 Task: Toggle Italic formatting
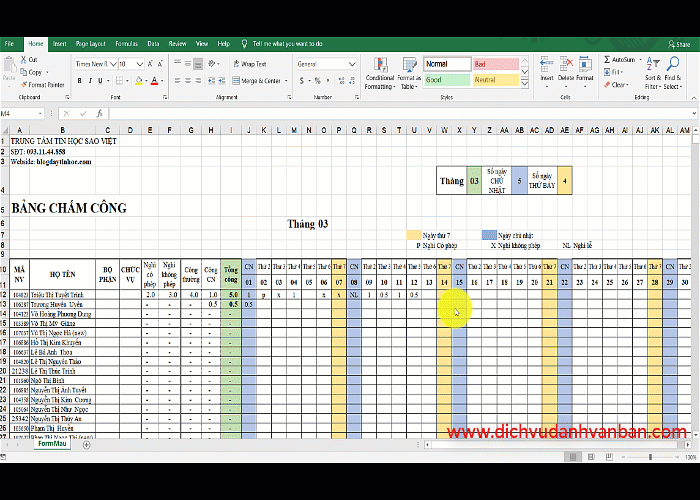click(90, 81)
